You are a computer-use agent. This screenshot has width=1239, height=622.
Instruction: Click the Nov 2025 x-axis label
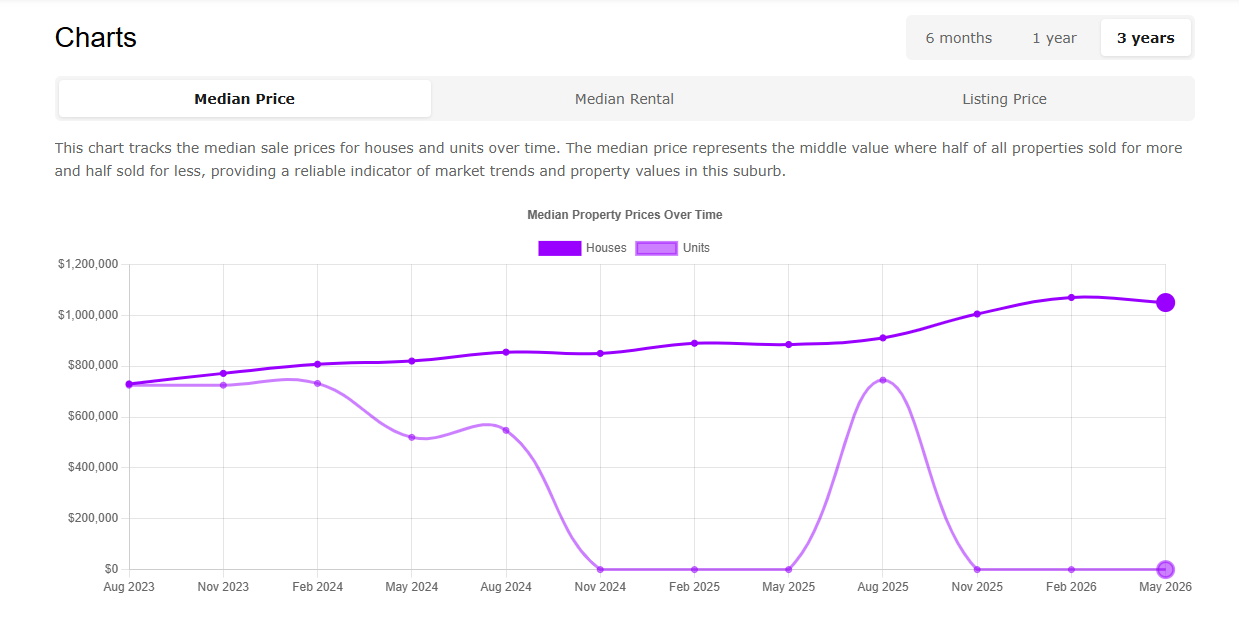[977, 587]
